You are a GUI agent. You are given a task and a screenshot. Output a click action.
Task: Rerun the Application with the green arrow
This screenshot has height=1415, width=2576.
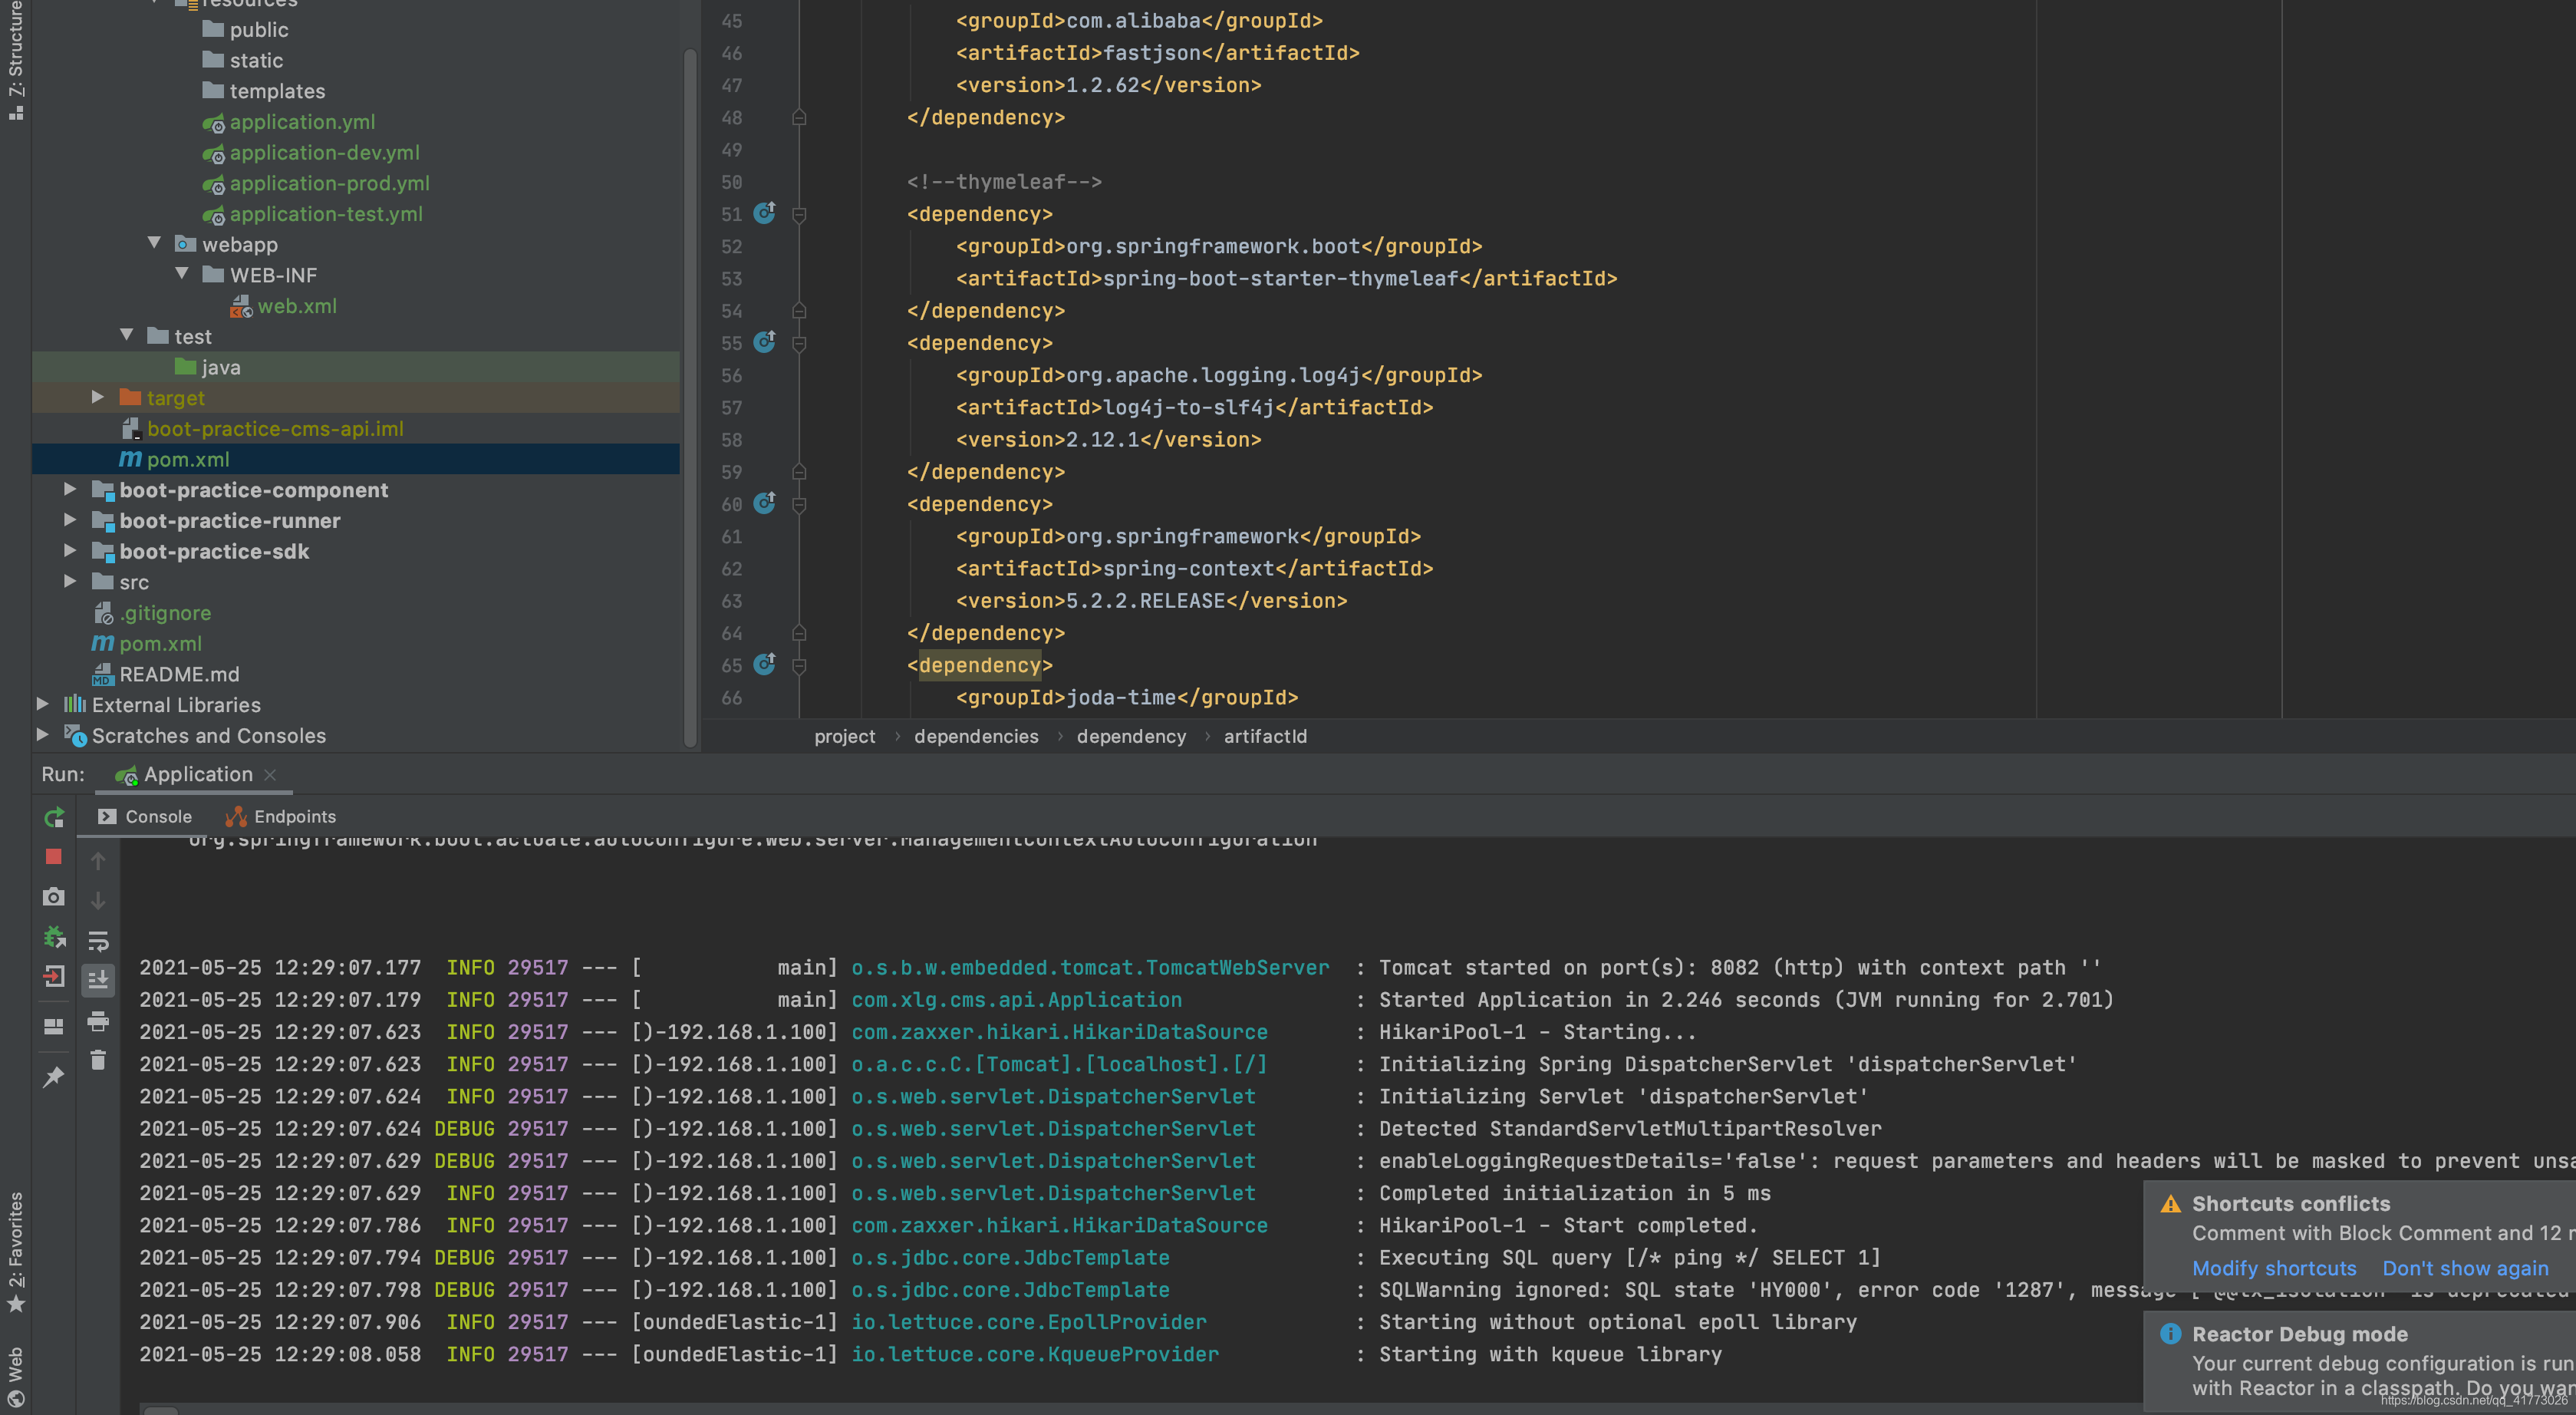point(54,817)
